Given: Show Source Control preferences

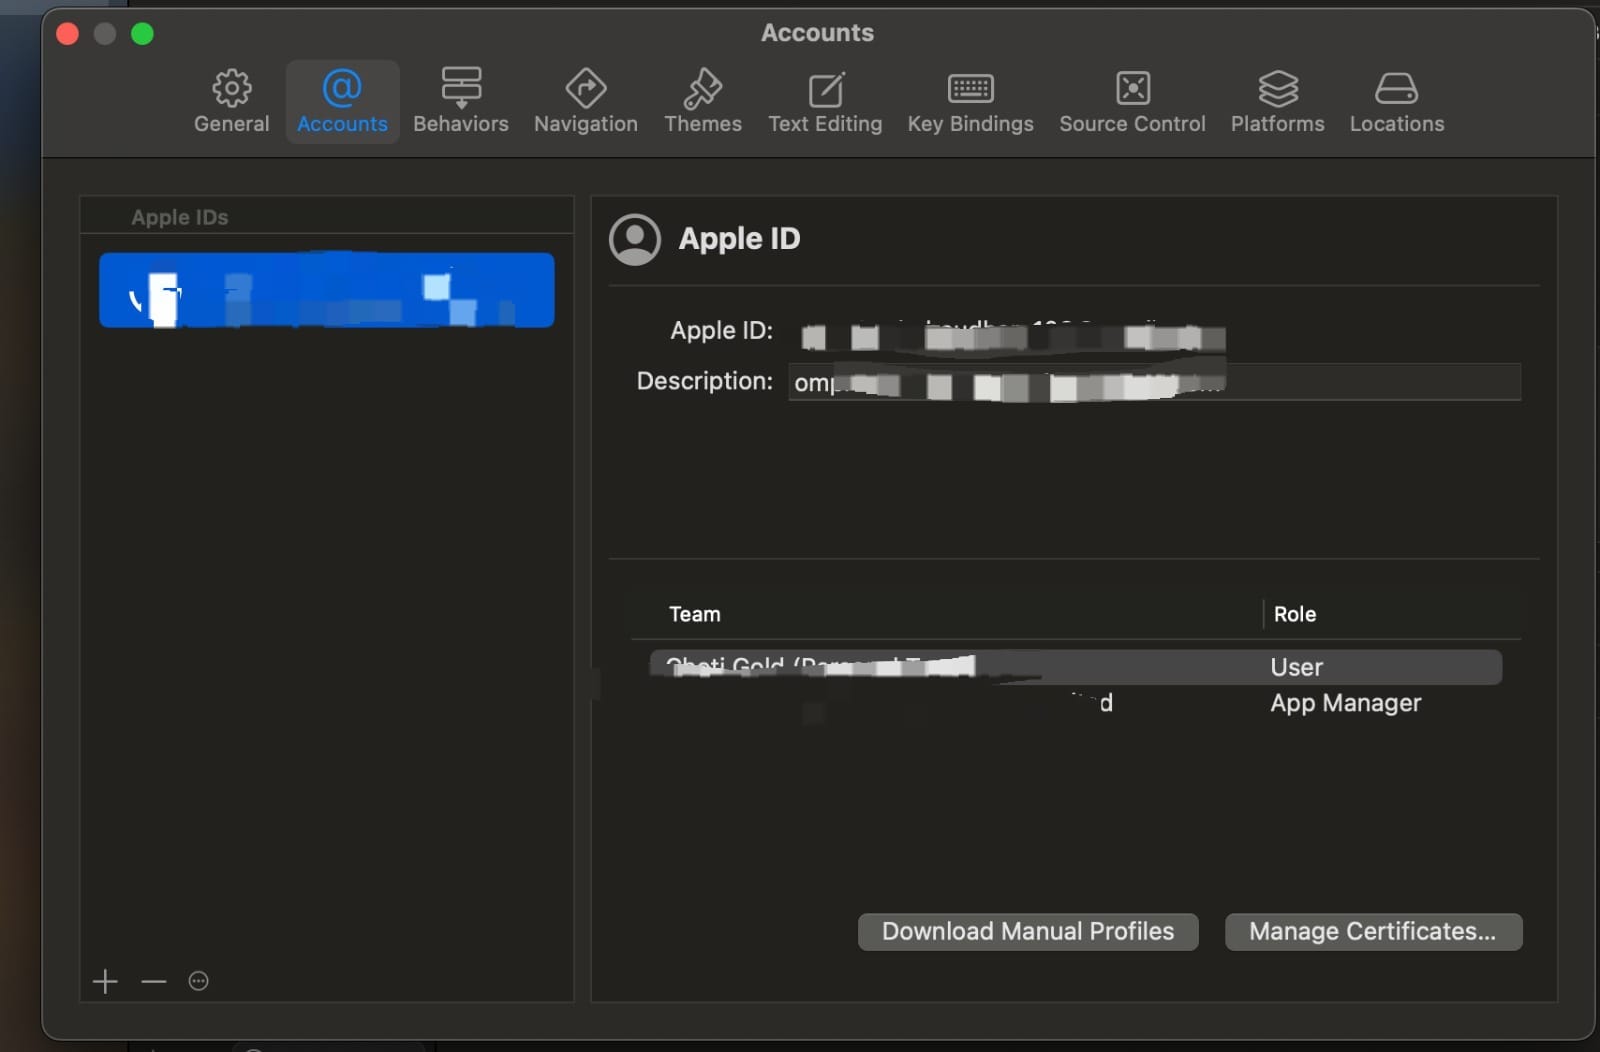Looking at the screenshot, I should (1132, 102).
